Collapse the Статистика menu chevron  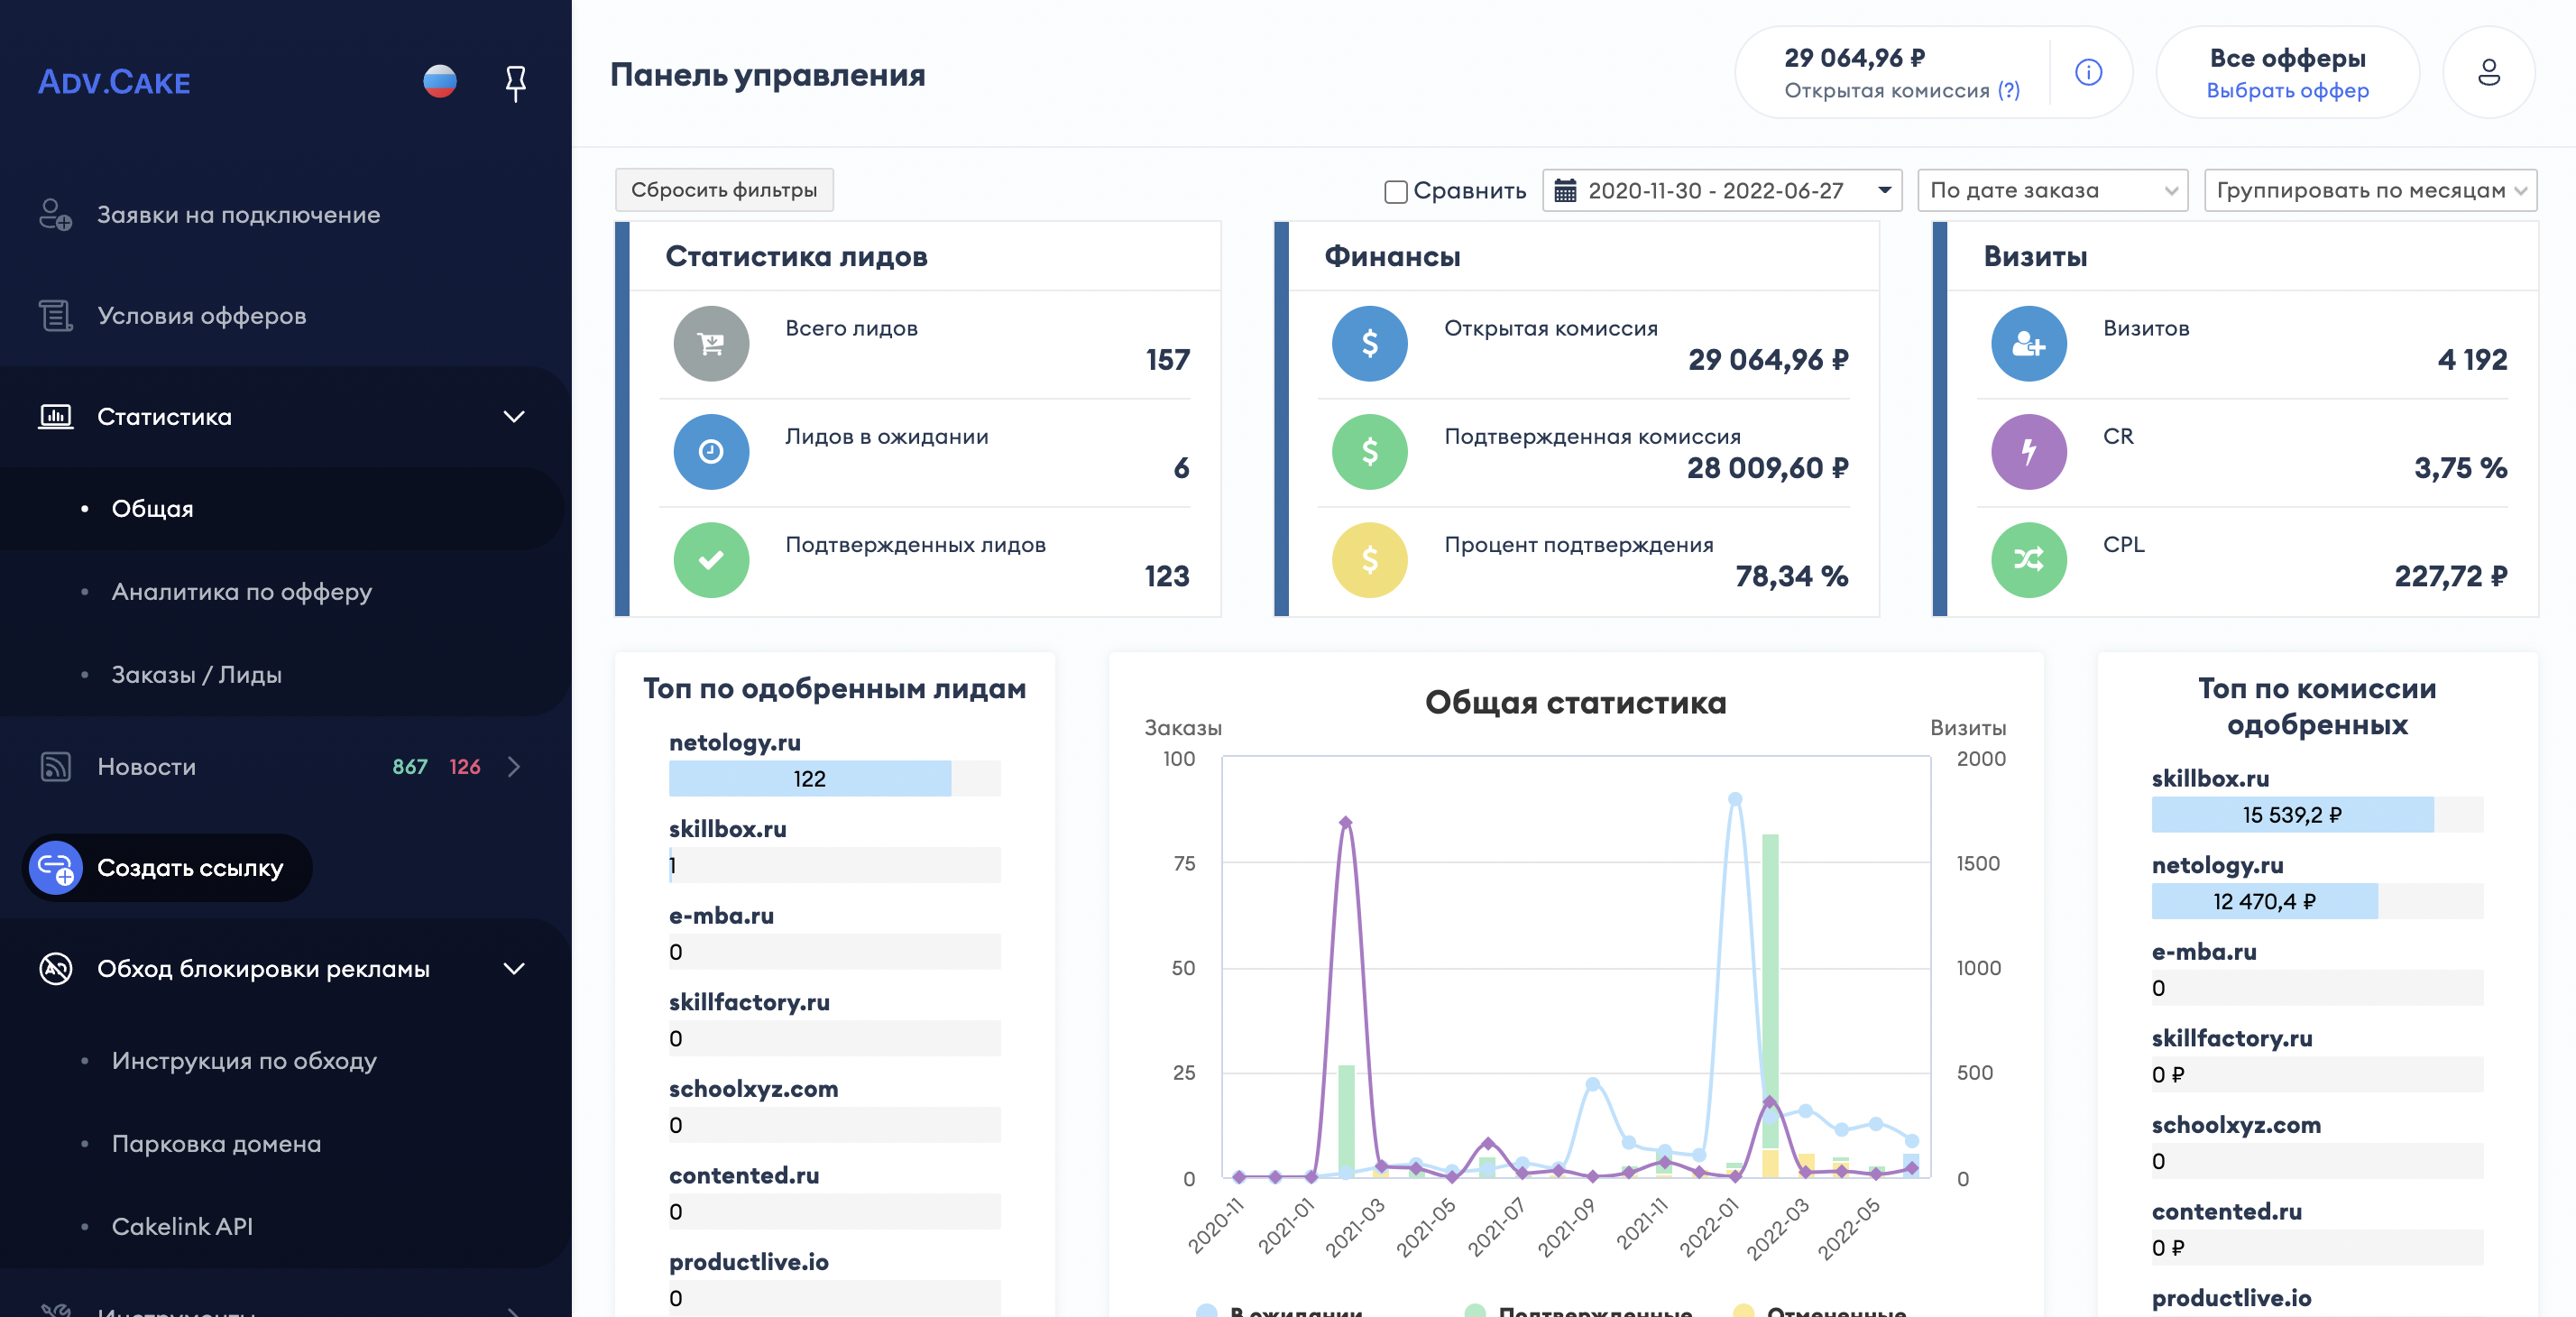(514, 417)
